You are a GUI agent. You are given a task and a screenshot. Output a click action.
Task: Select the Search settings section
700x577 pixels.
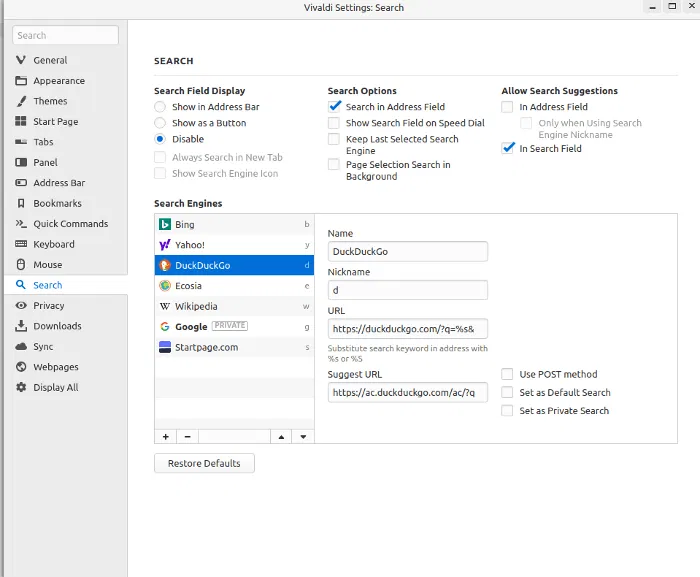[66, 285]
